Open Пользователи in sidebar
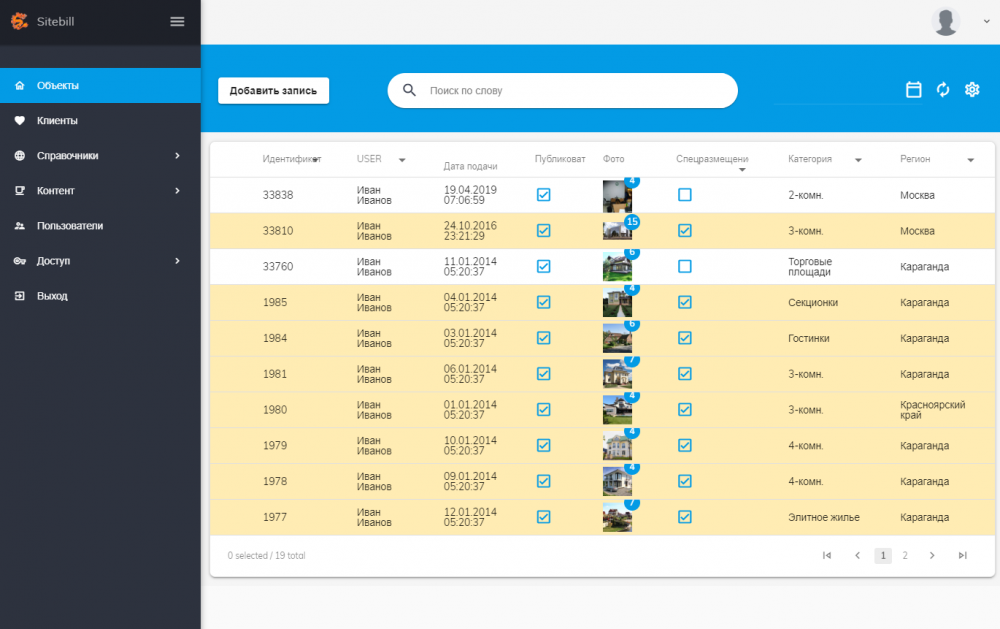 coord(100,226)
